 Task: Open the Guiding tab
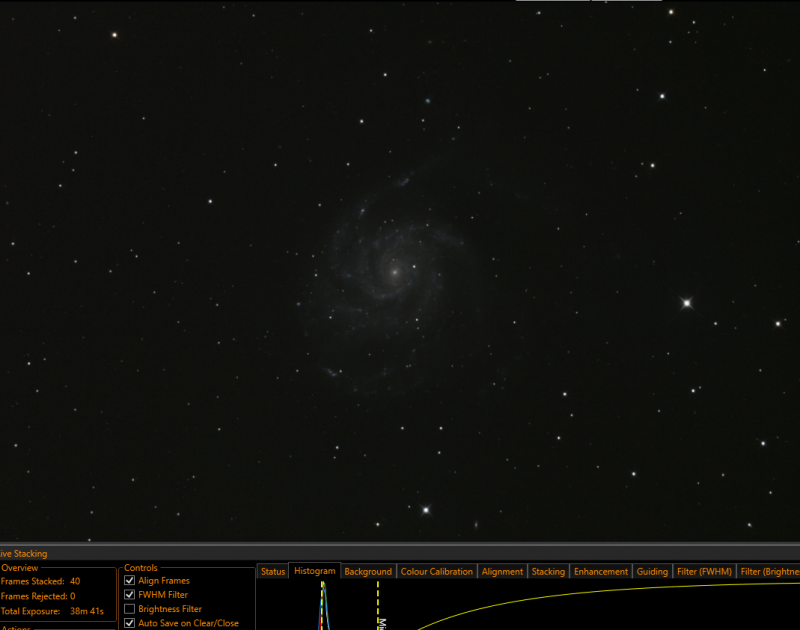652,571
